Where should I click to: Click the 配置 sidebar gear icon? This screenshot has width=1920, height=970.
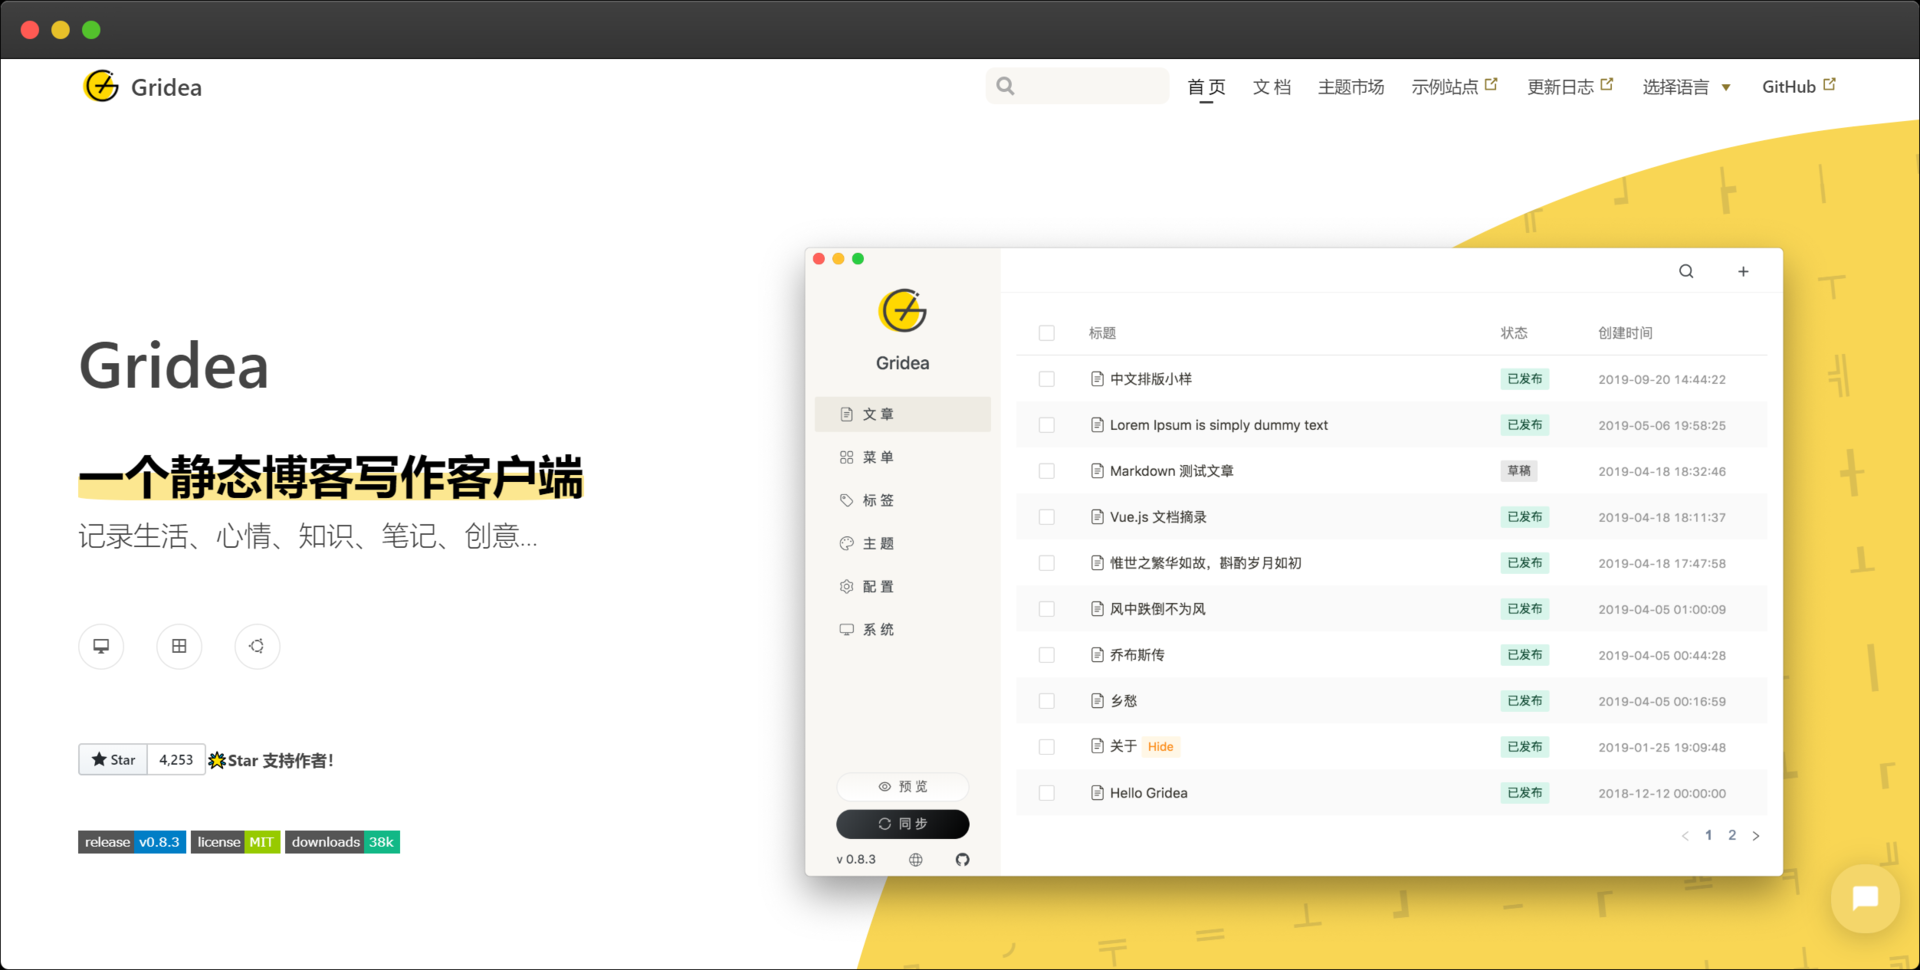(x=846, y=586)
